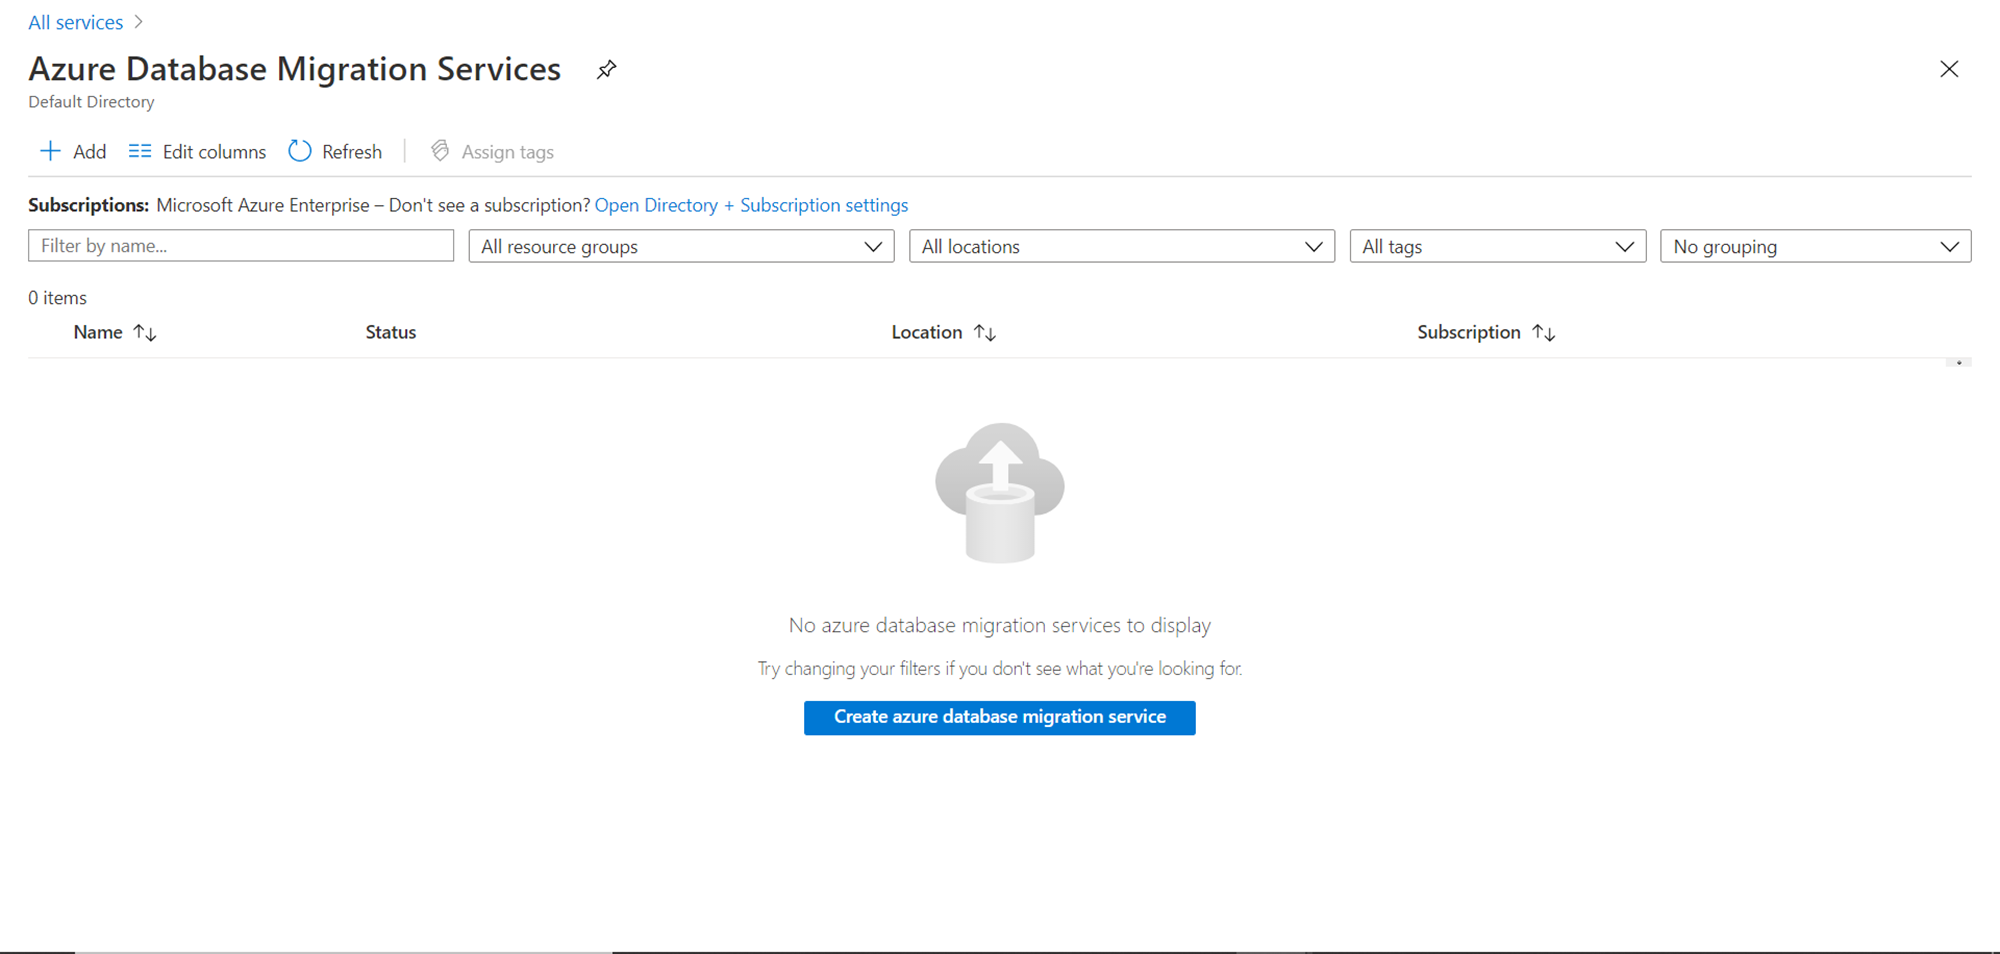Sort the list by Subscription column

[1486, 332]
